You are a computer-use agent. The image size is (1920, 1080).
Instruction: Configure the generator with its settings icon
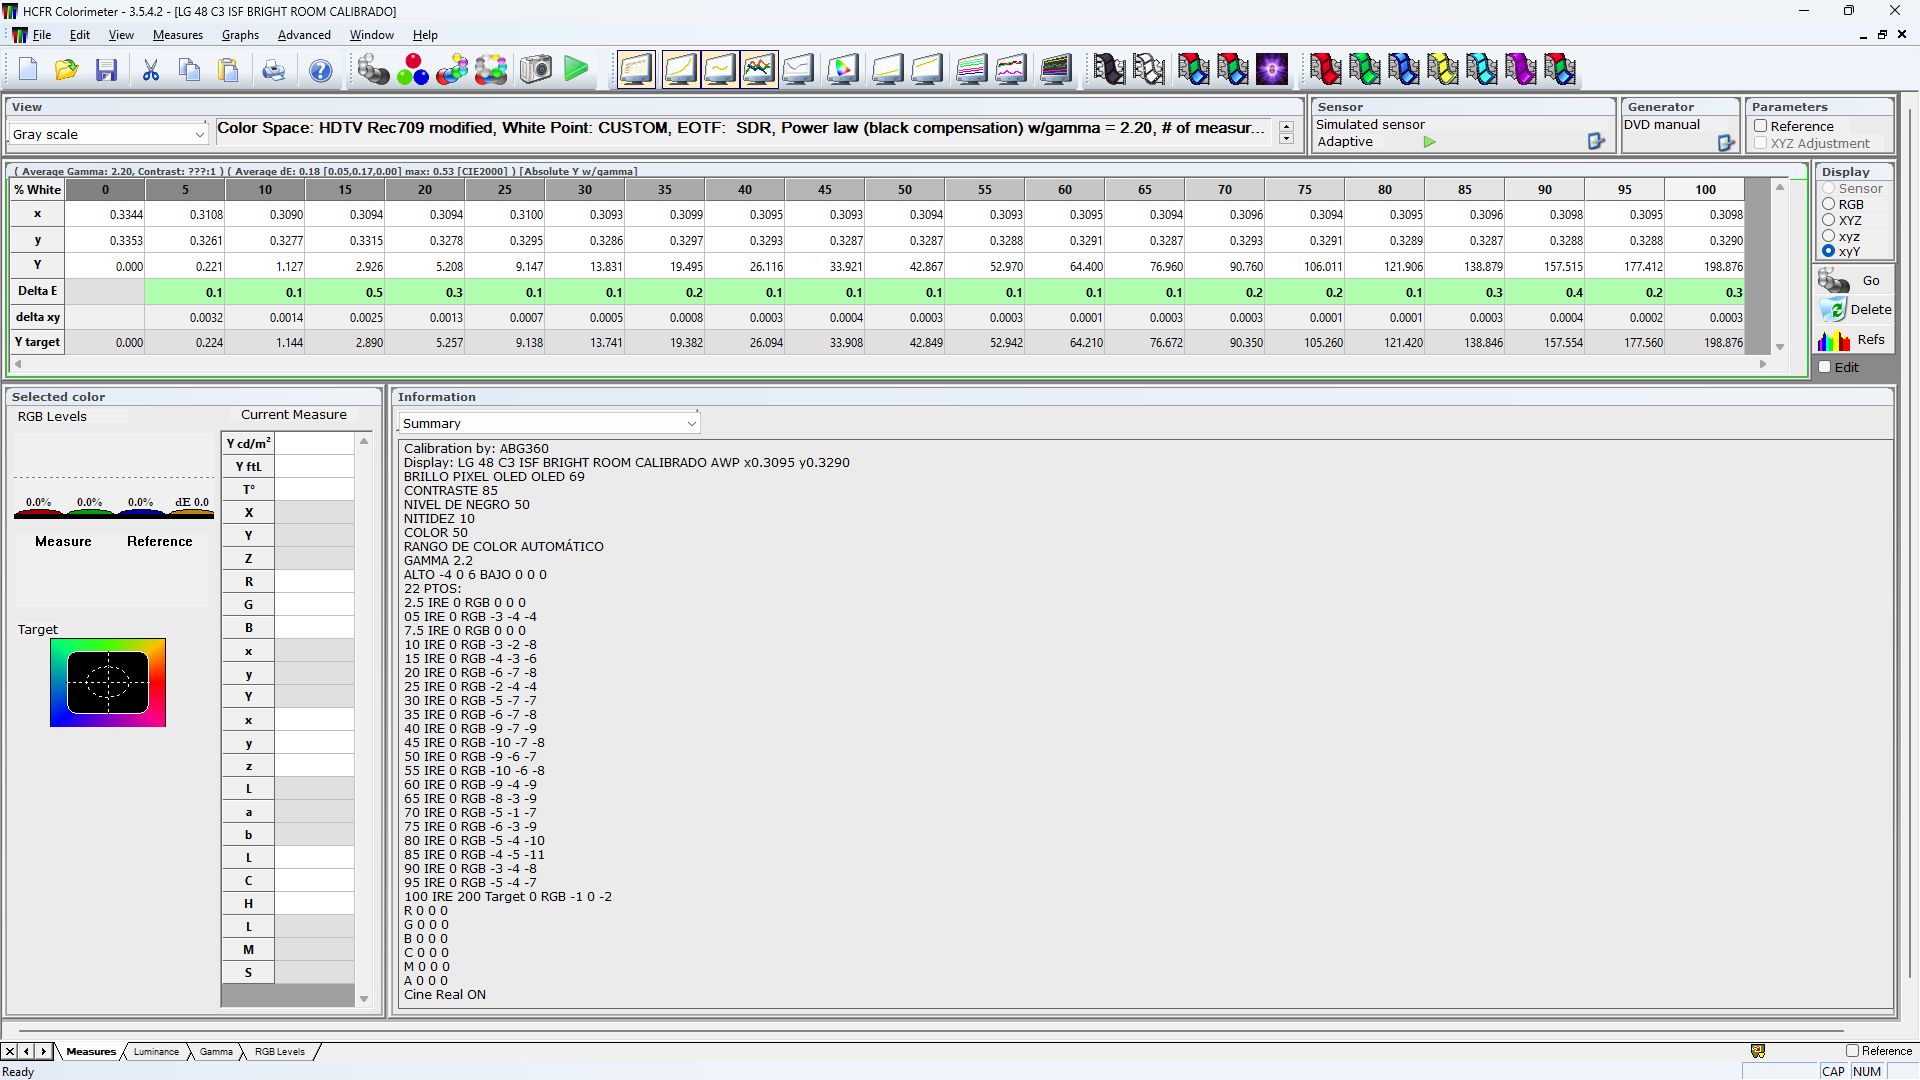[x=1726, y=143]
